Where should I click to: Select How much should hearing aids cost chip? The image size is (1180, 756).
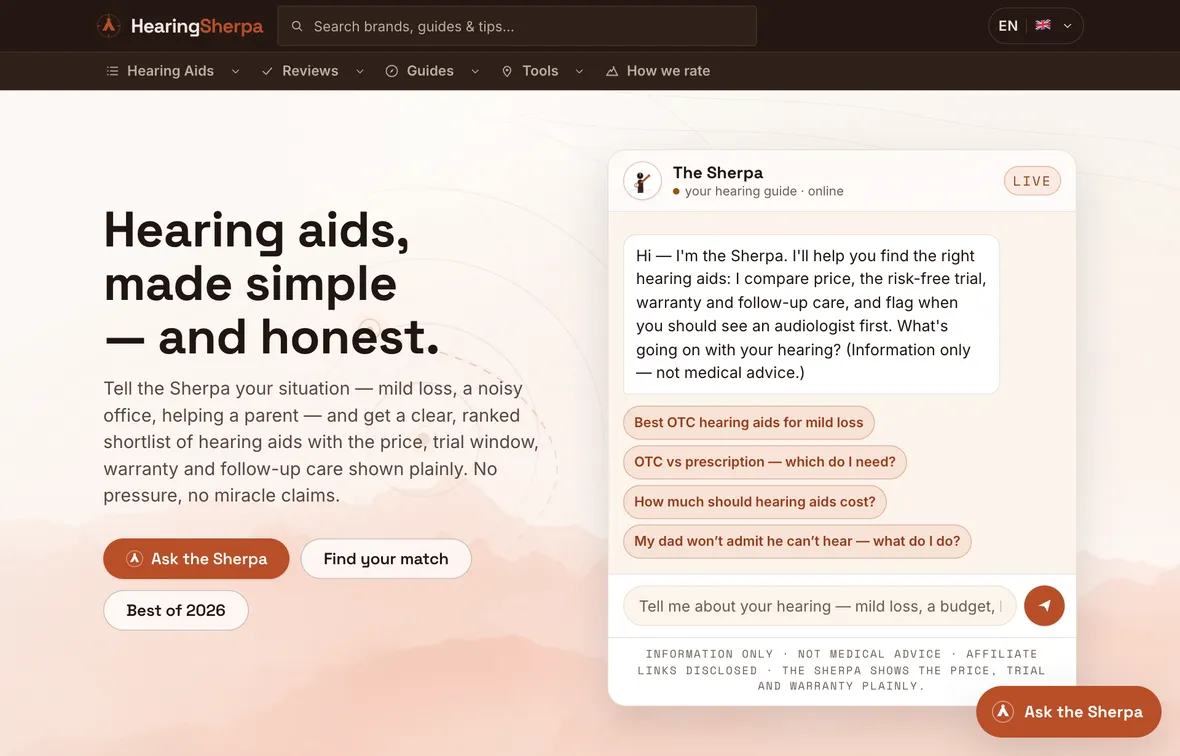755,502
